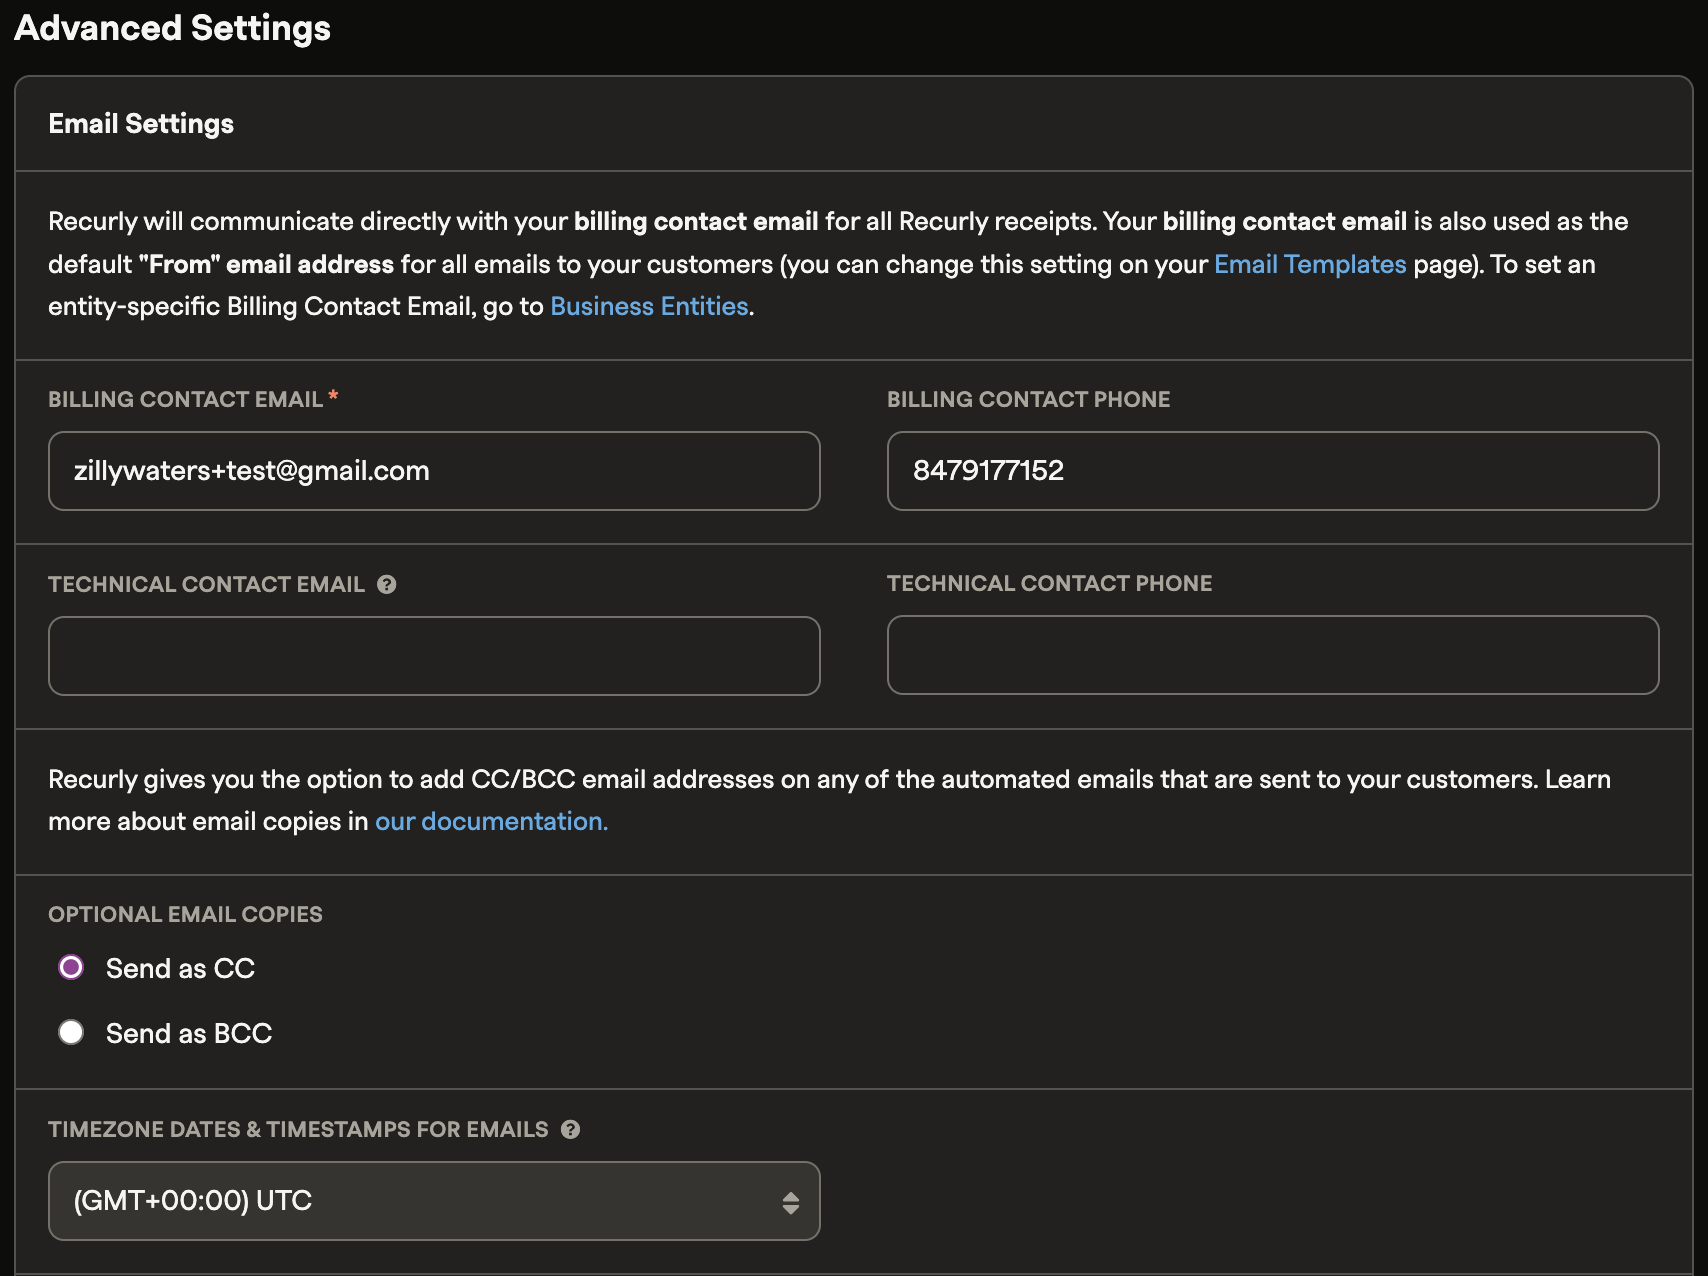1708x1276 pixels.
Task: Click the Billing Contact Phone field label
Action: pyautogui.click(x=1028, y=399)
